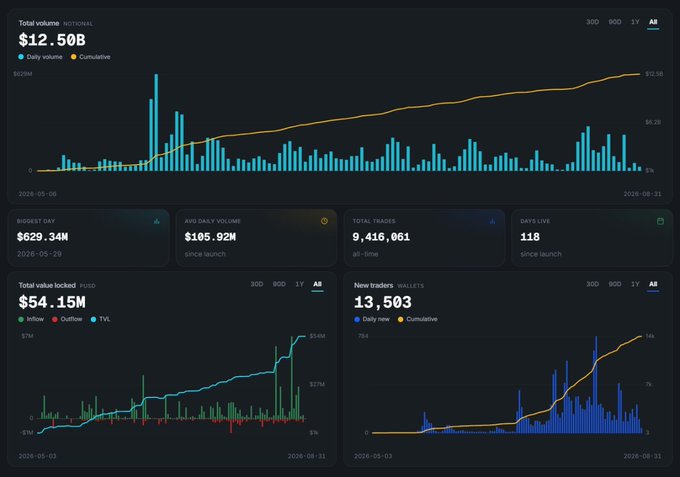
Task: Click the 9,416,061 total trades value
Action: pos(381,237)
